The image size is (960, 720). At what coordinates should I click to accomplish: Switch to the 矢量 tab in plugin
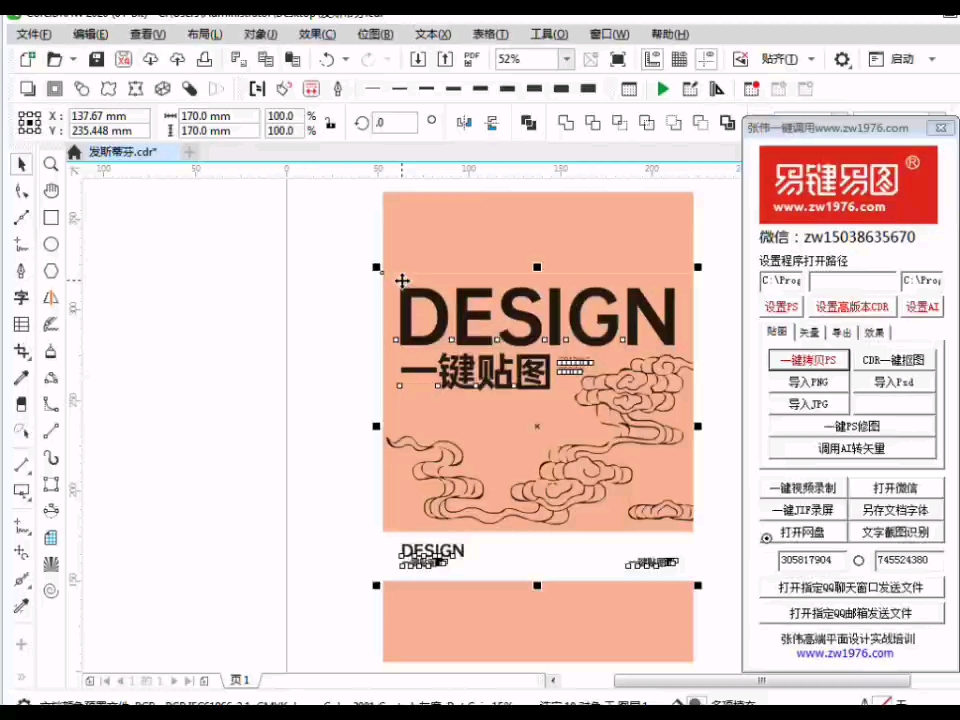(x=809, y=332)
